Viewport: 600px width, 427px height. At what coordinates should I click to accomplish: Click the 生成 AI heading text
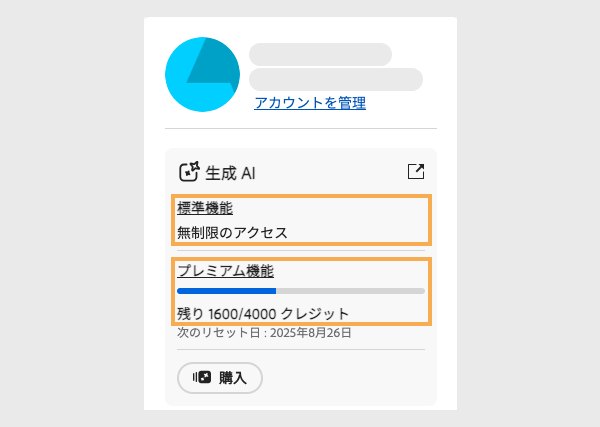point(231,173)
